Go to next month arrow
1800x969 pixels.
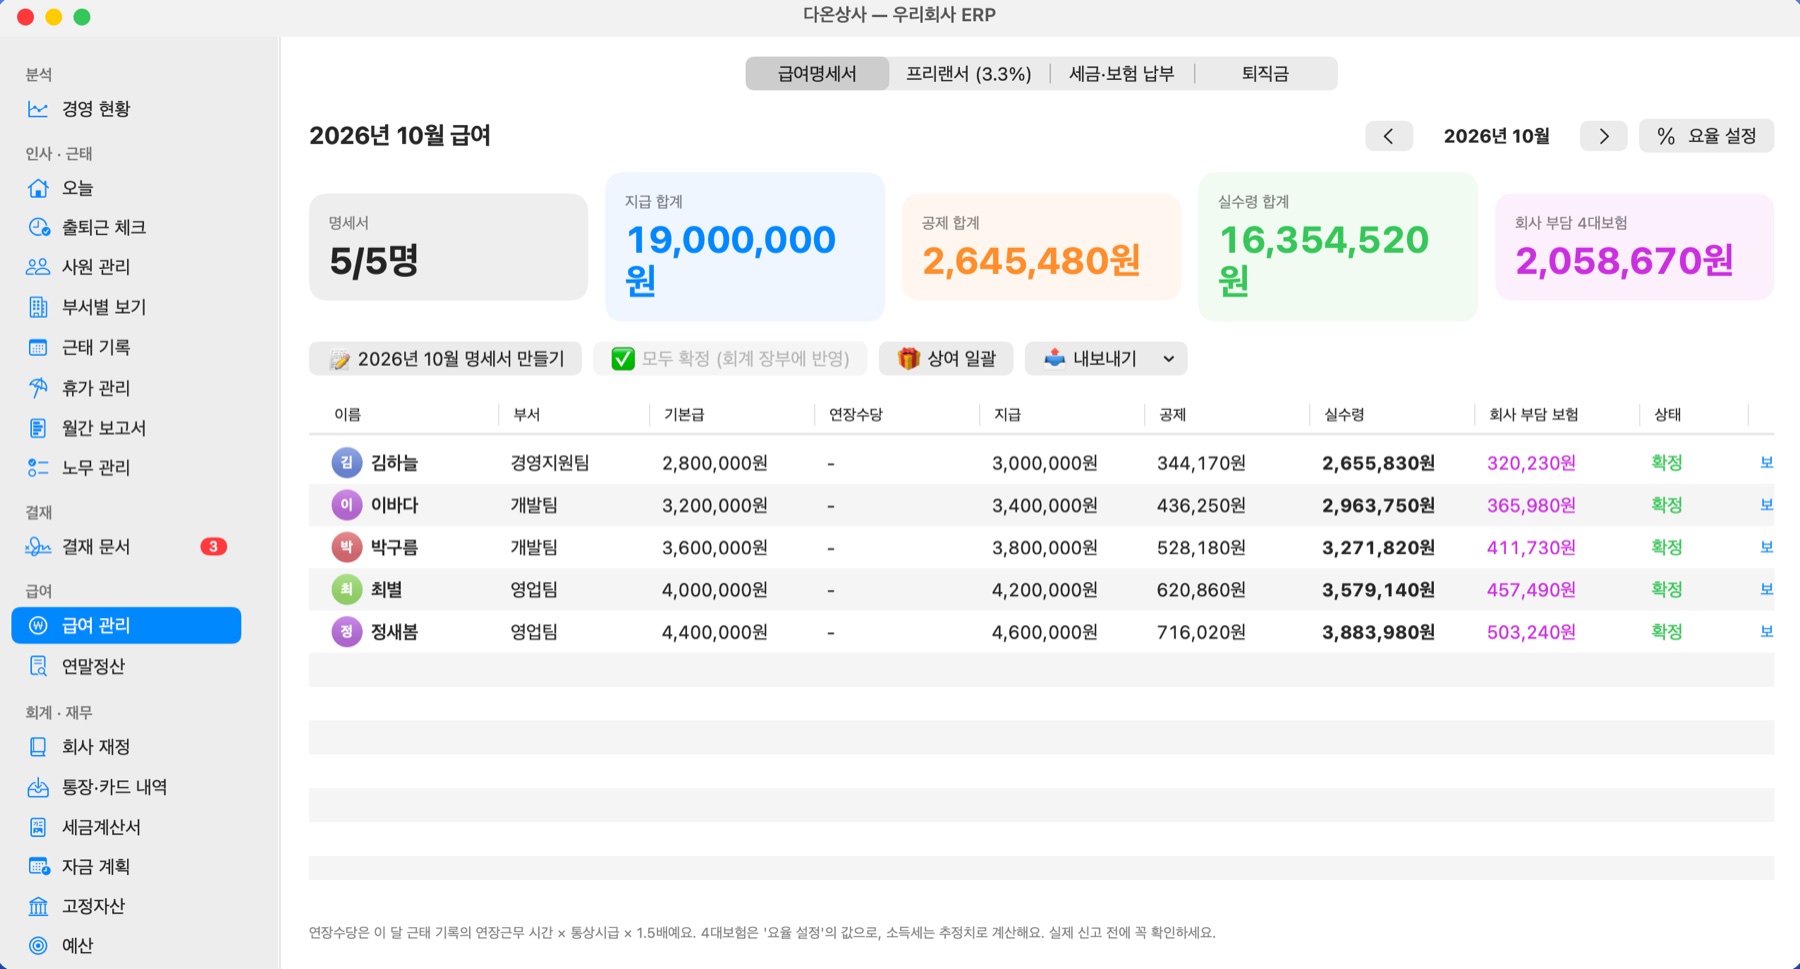click(x=1604, y=136)
